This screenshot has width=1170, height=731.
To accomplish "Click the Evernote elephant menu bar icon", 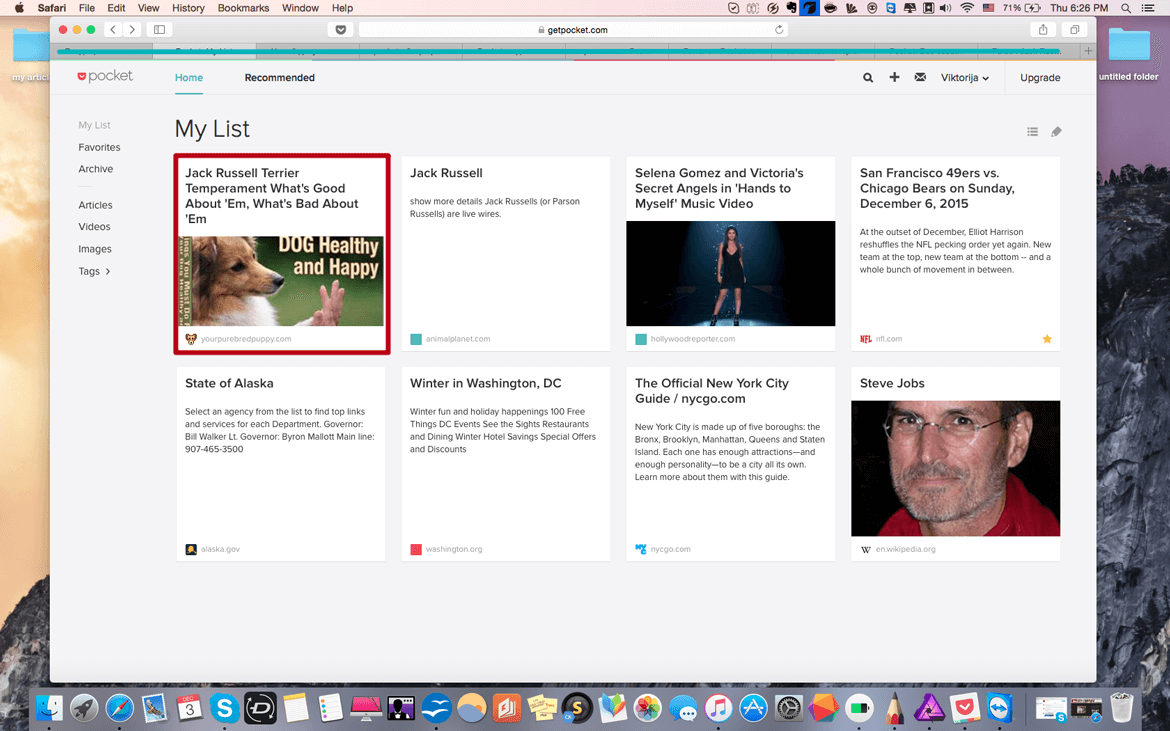I will (792, 7).
